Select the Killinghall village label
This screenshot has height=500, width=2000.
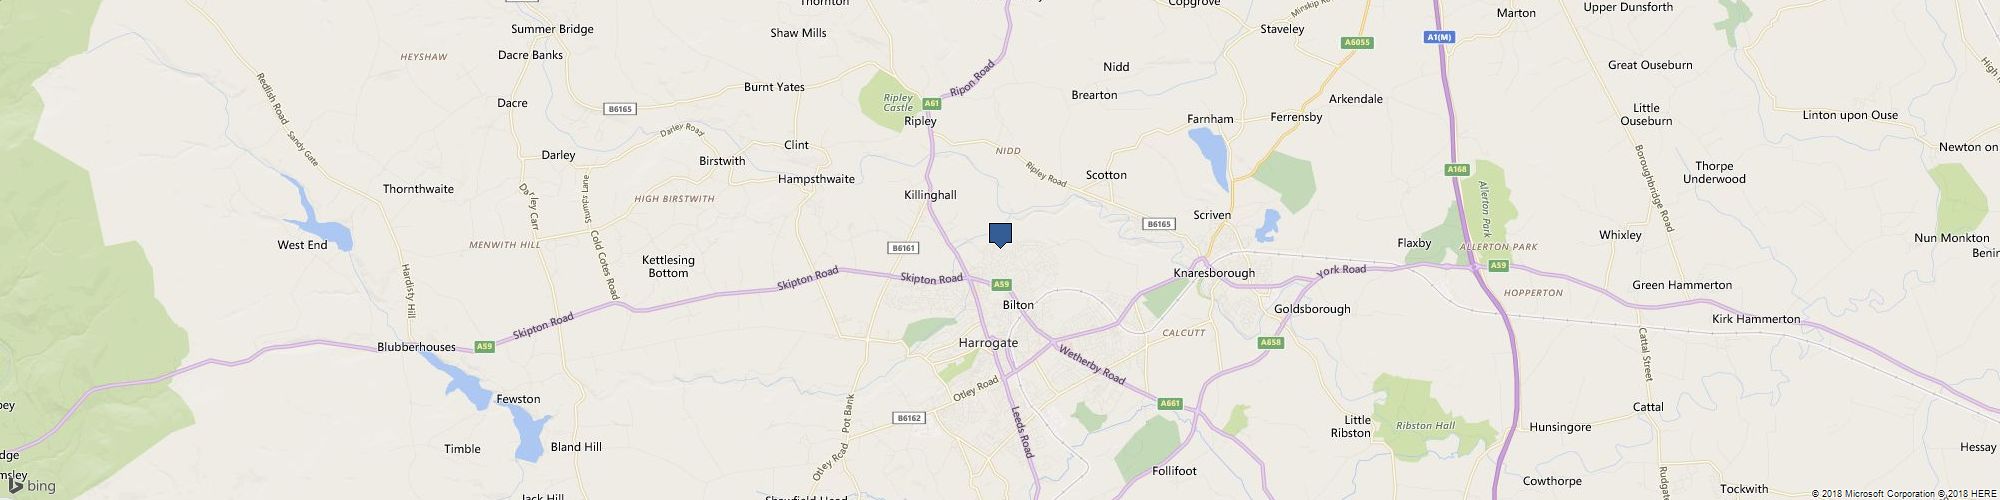(x=930, y=195)
